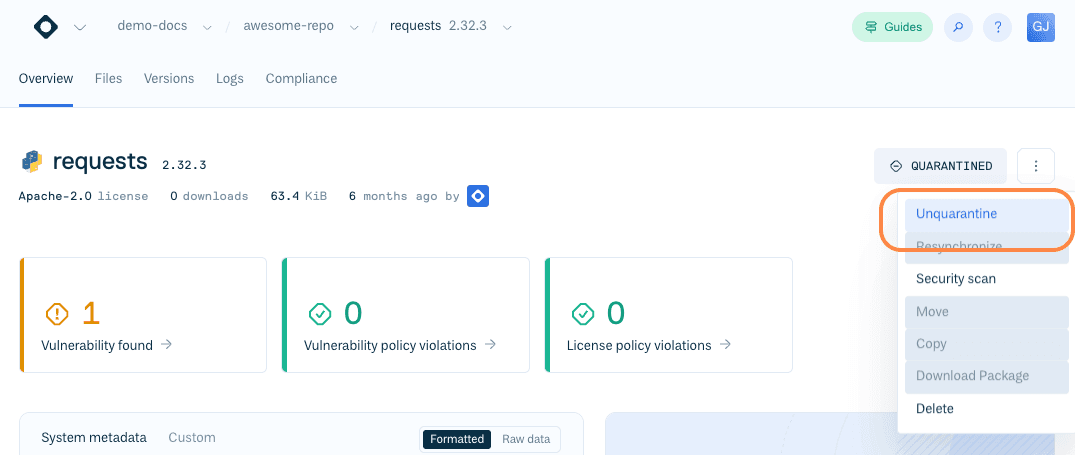This screenshot has height=455, width=1075.
Task: Switch to the Logs tab
Action: 230,79
